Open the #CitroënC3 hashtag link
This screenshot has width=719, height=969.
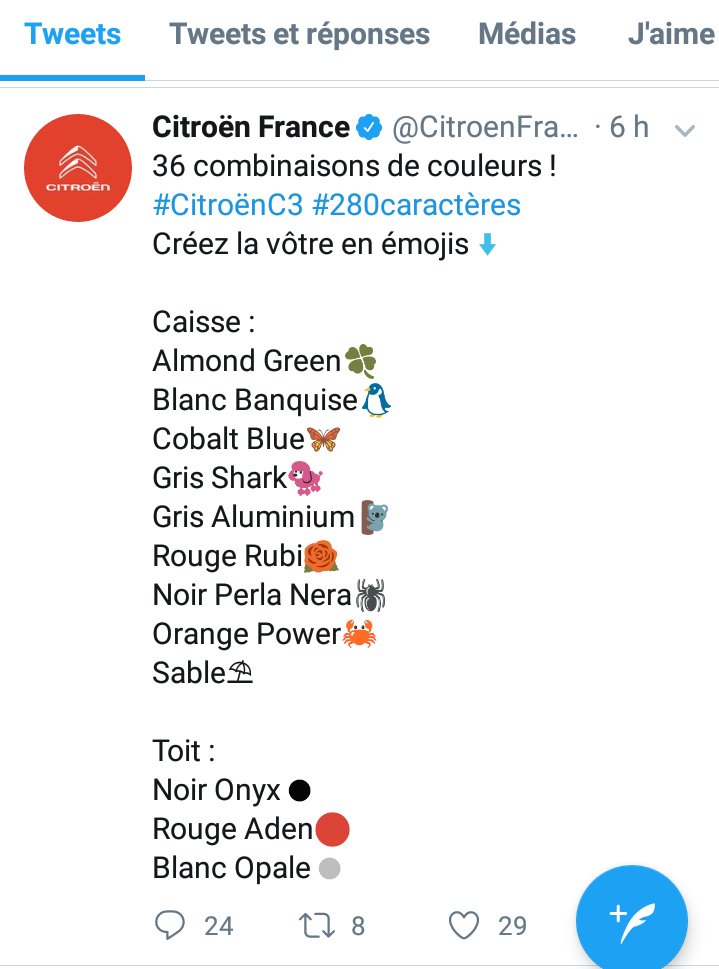pyautogui.click(x=228, y=205)
